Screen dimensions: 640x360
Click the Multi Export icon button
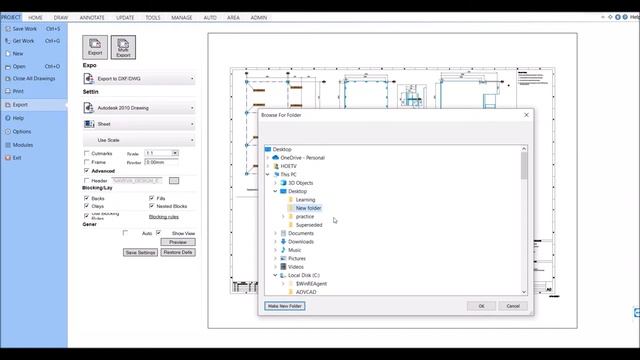tap(123, 47)
